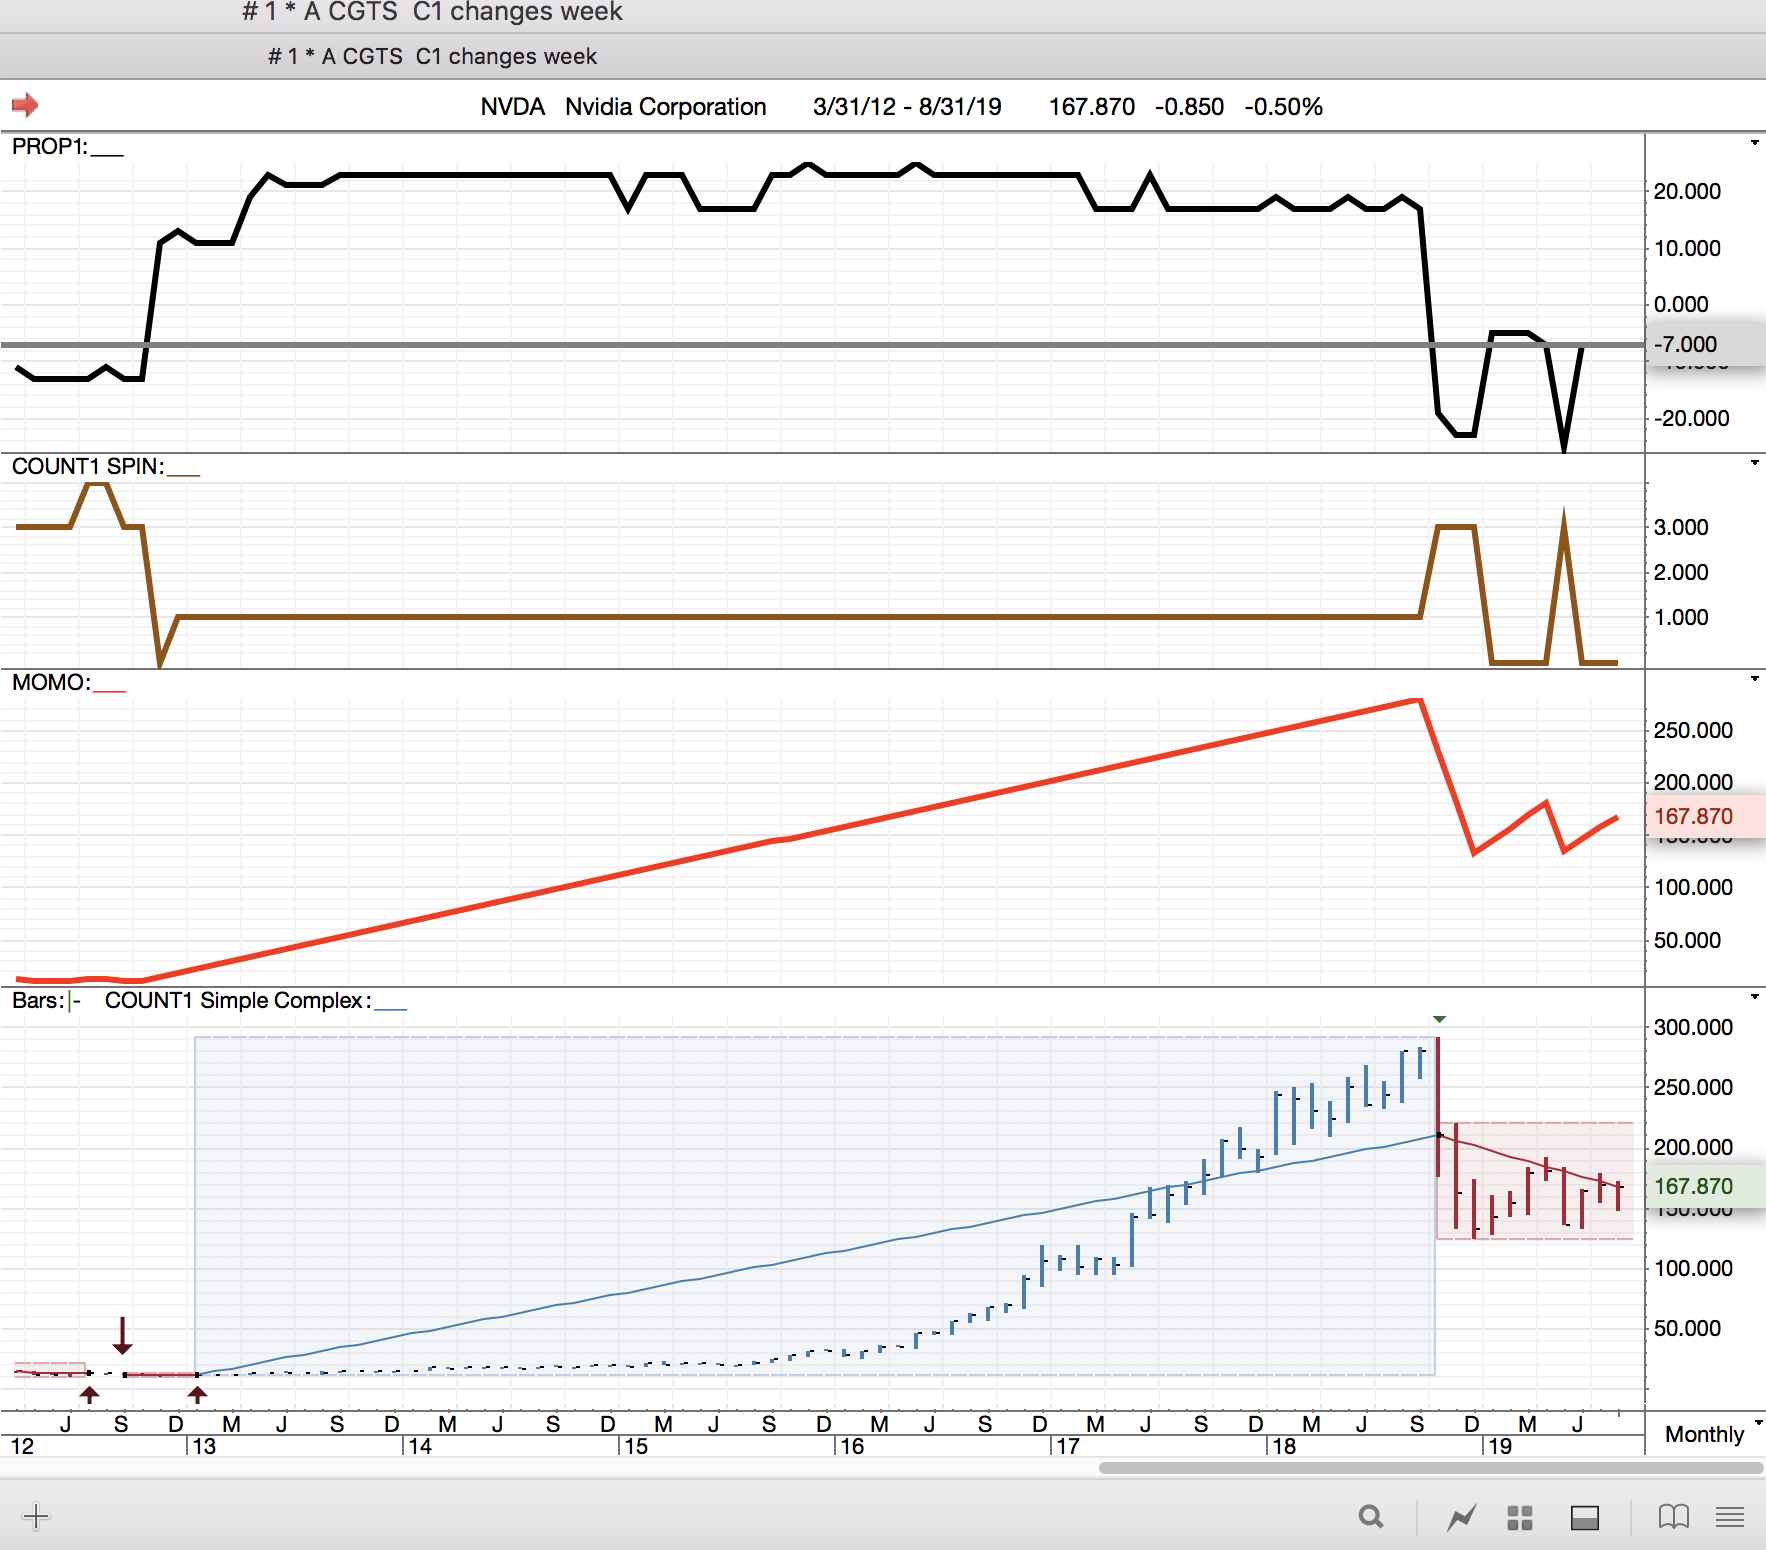
Task: Click the 20.000 label on PROP1 axis
Action: (1687, 191)
